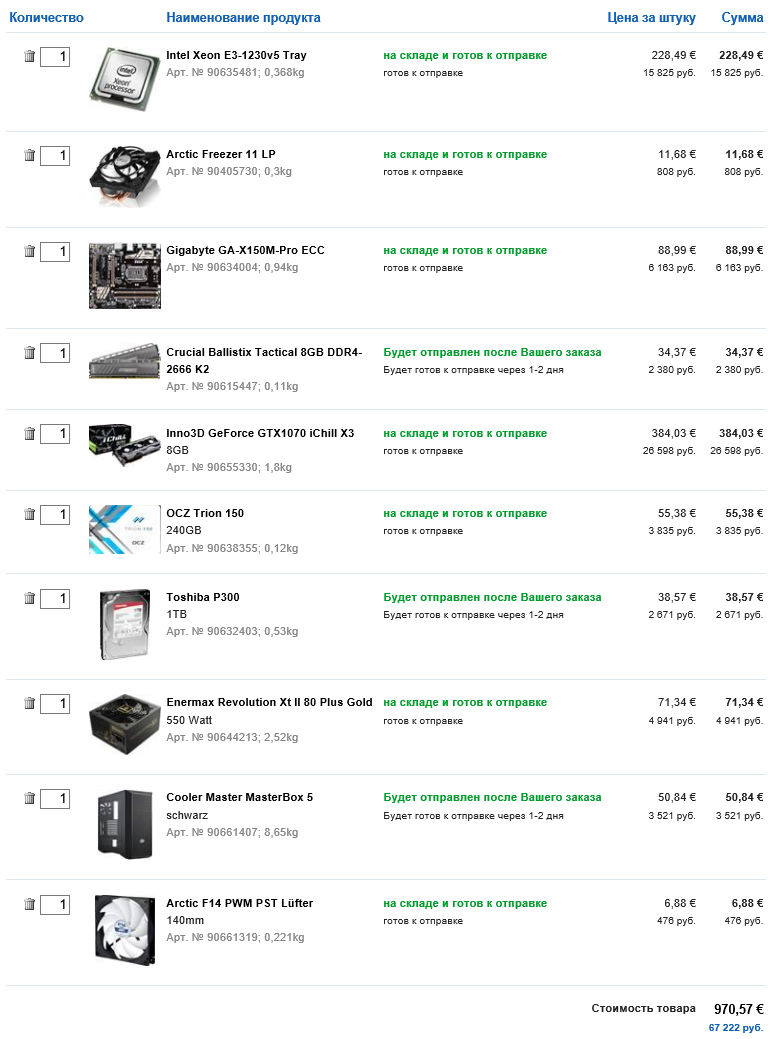View the OCZ Trion 150 product picture
Image resolution: width=770 pixels, height=1039 pixels.
click(124, 529)
